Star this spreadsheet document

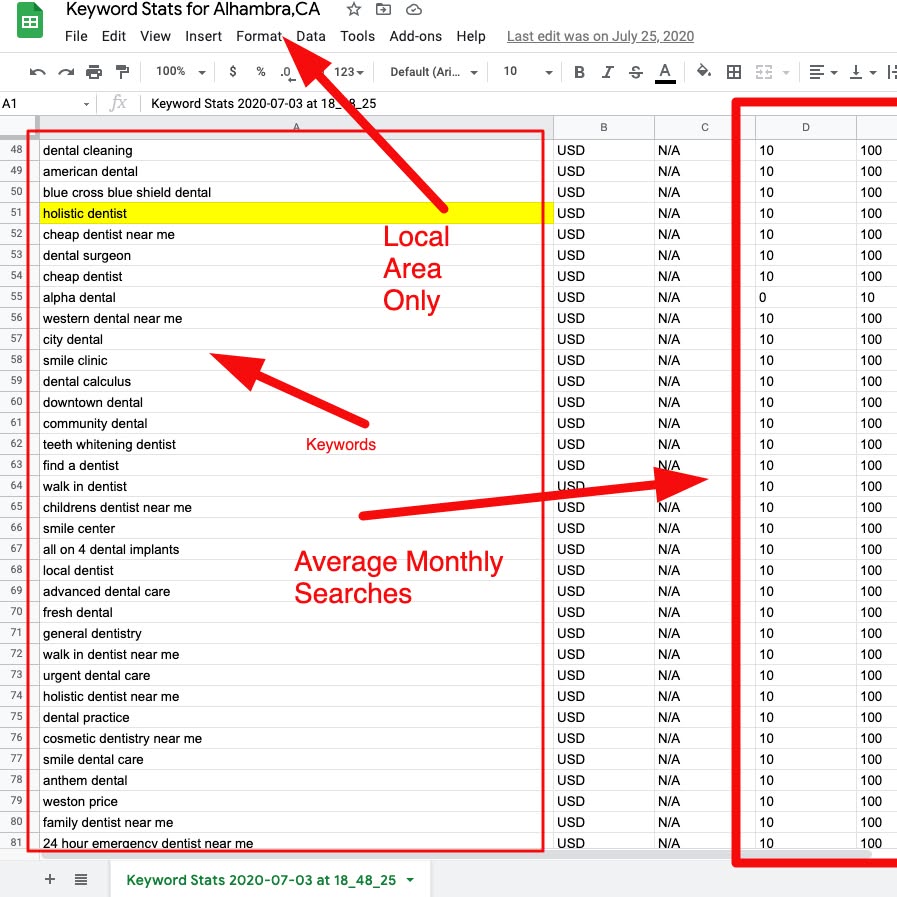pyautogui.click(x=353, y=10)
